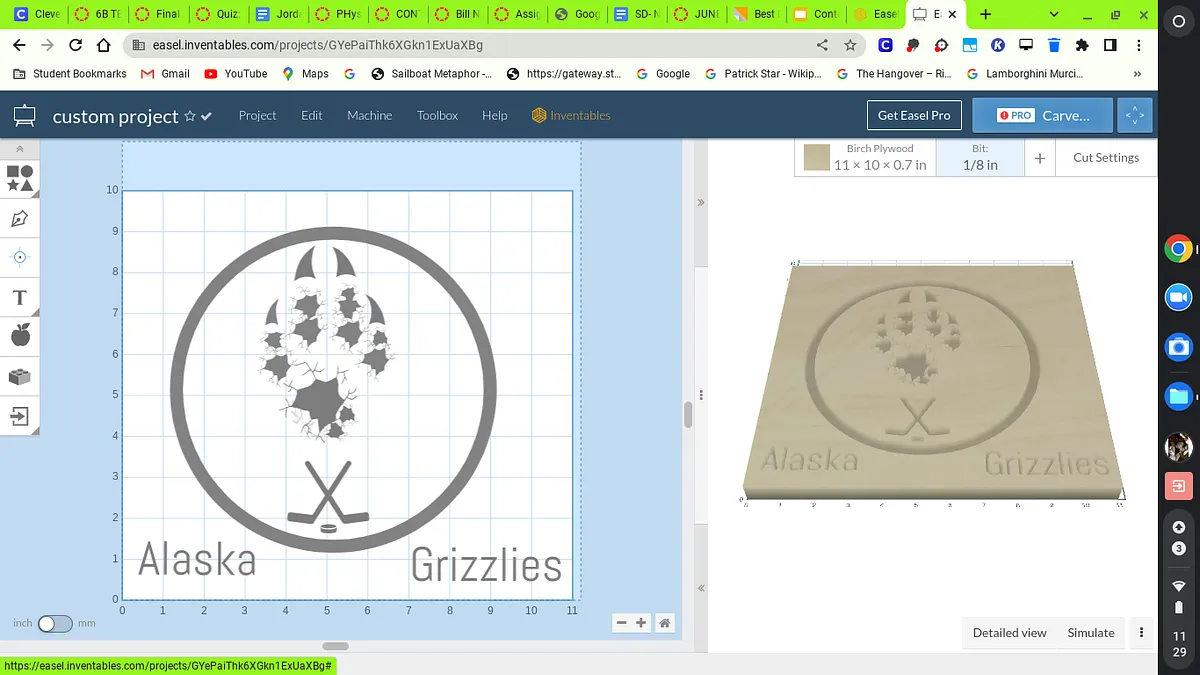
Task: Open the apple icon library
Action: (20, 336)
